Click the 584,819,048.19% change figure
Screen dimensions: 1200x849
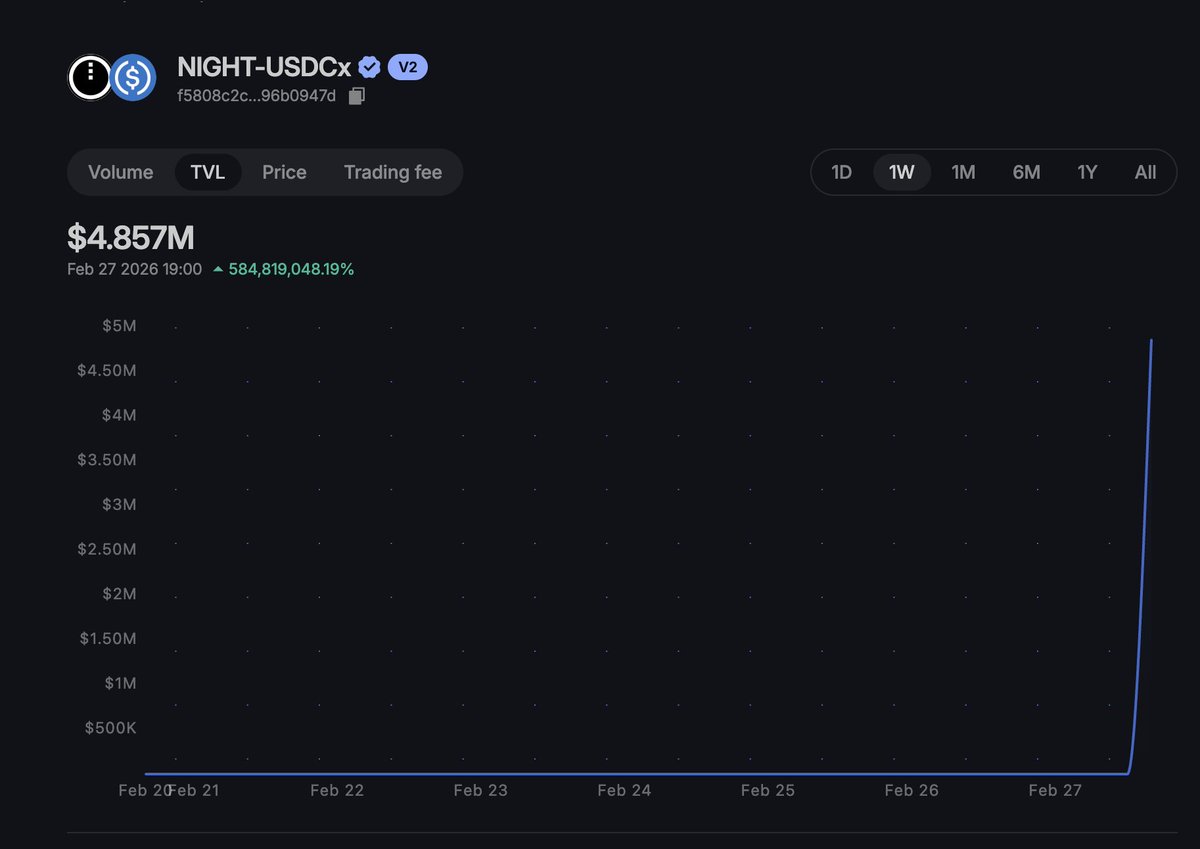[x=291, y=269]
